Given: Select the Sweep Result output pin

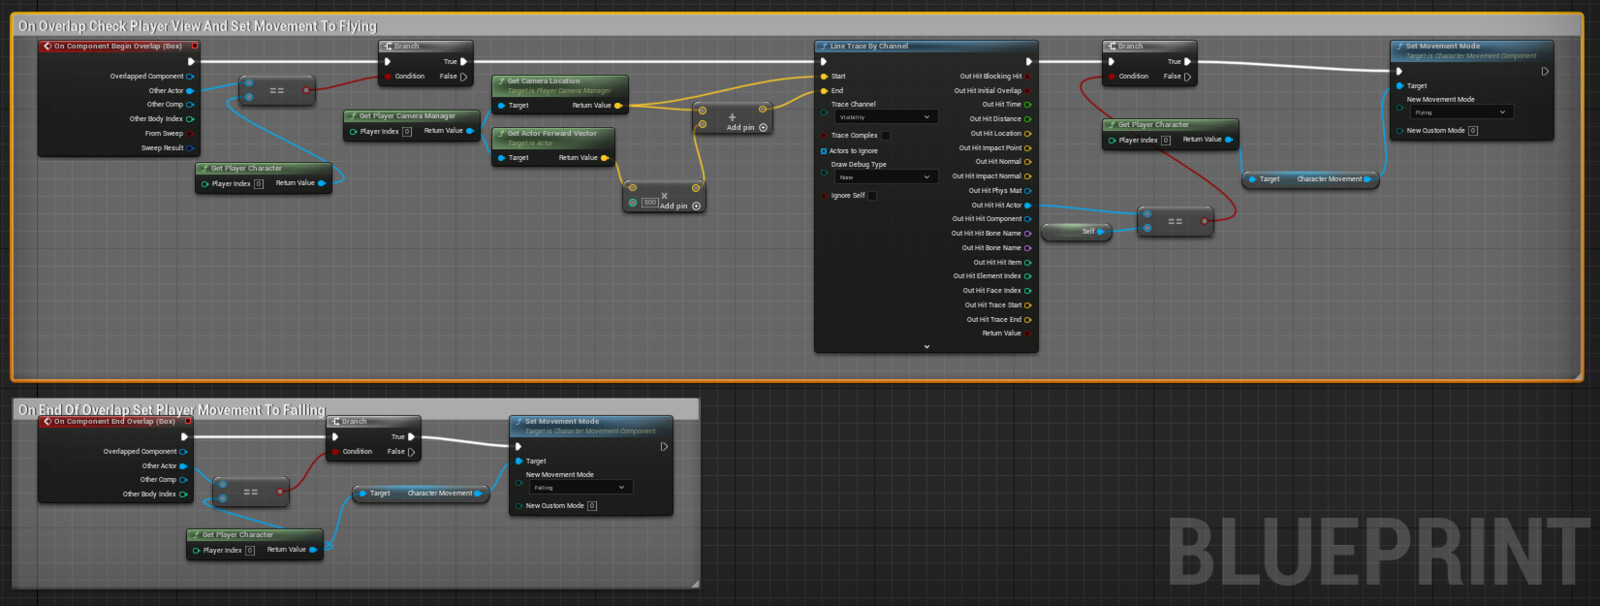Looking at the screenshot, I should point(190,148).
